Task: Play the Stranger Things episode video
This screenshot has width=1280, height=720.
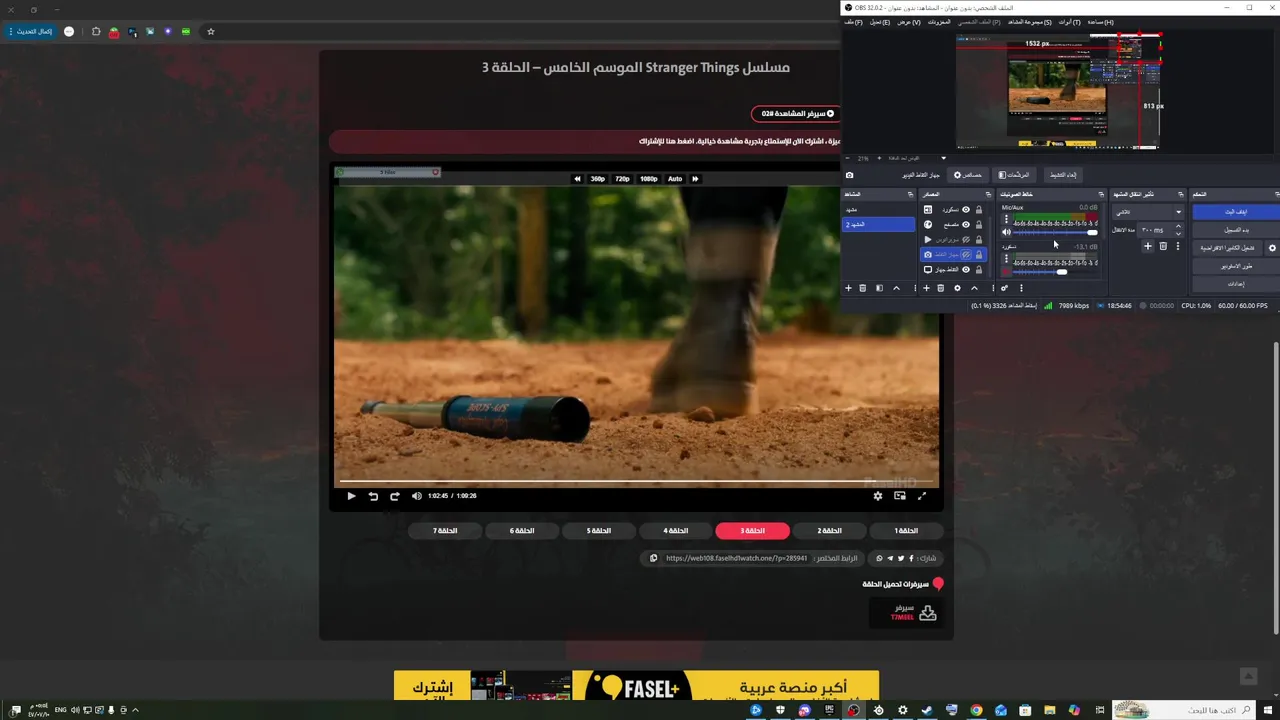Action: pyautogui.click(x=351, y=496)
